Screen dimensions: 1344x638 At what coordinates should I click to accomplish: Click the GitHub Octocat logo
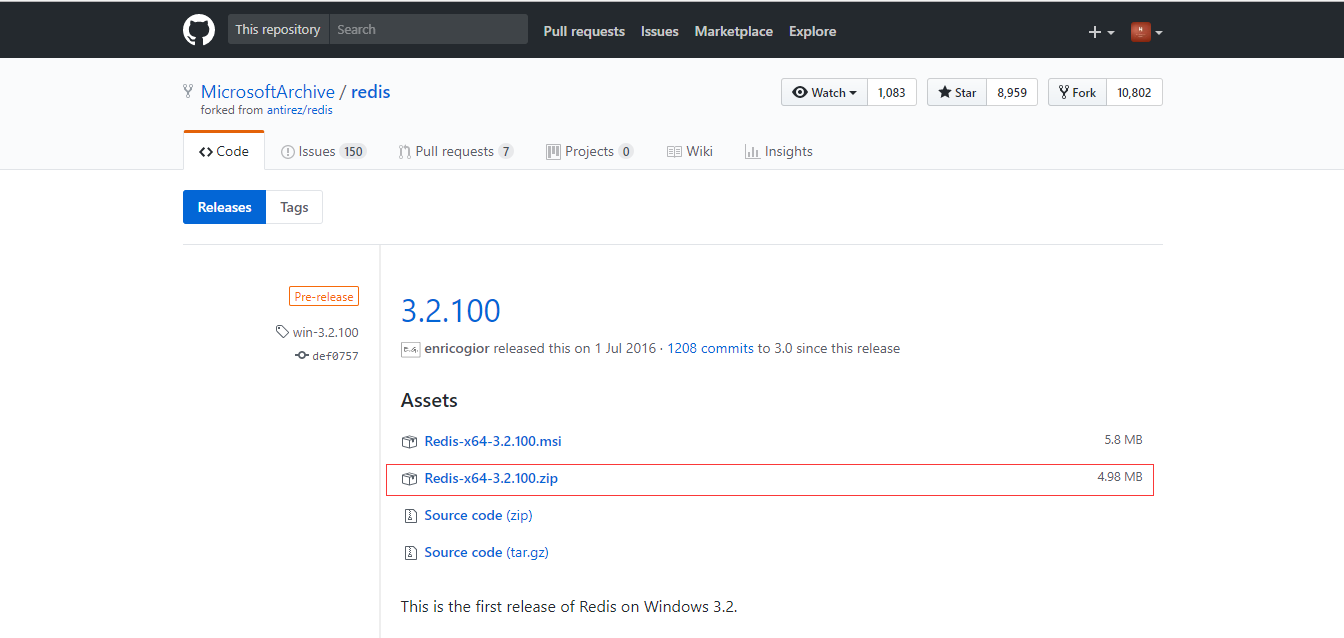[199, 31]
